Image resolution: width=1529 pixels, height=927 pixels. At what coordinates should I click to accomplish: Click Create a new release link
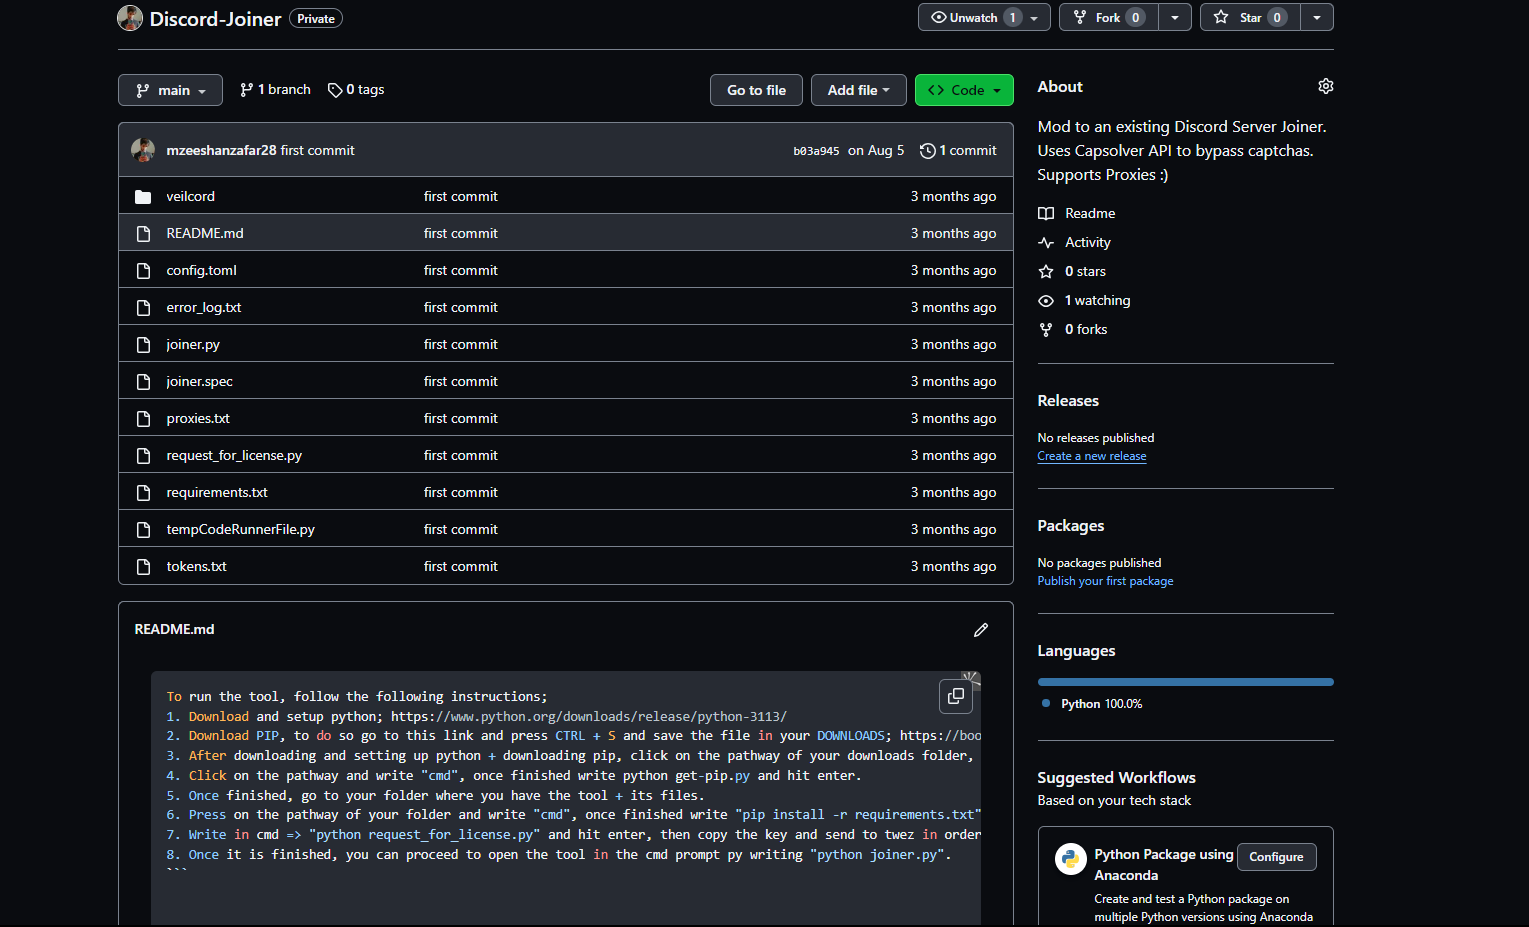(x=1092, y=456)
